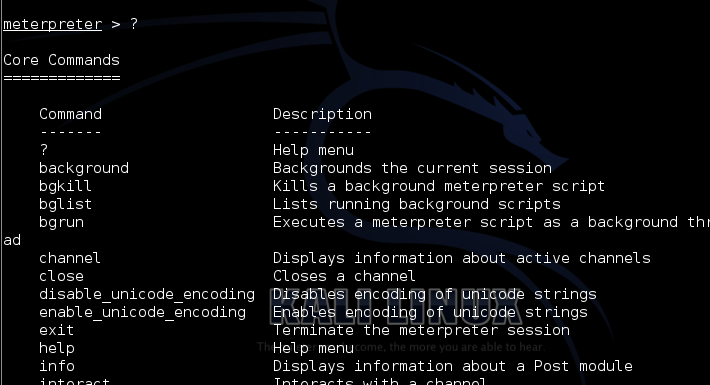Click the 'close' command name

pyautogui.click(x=62, y=276)
